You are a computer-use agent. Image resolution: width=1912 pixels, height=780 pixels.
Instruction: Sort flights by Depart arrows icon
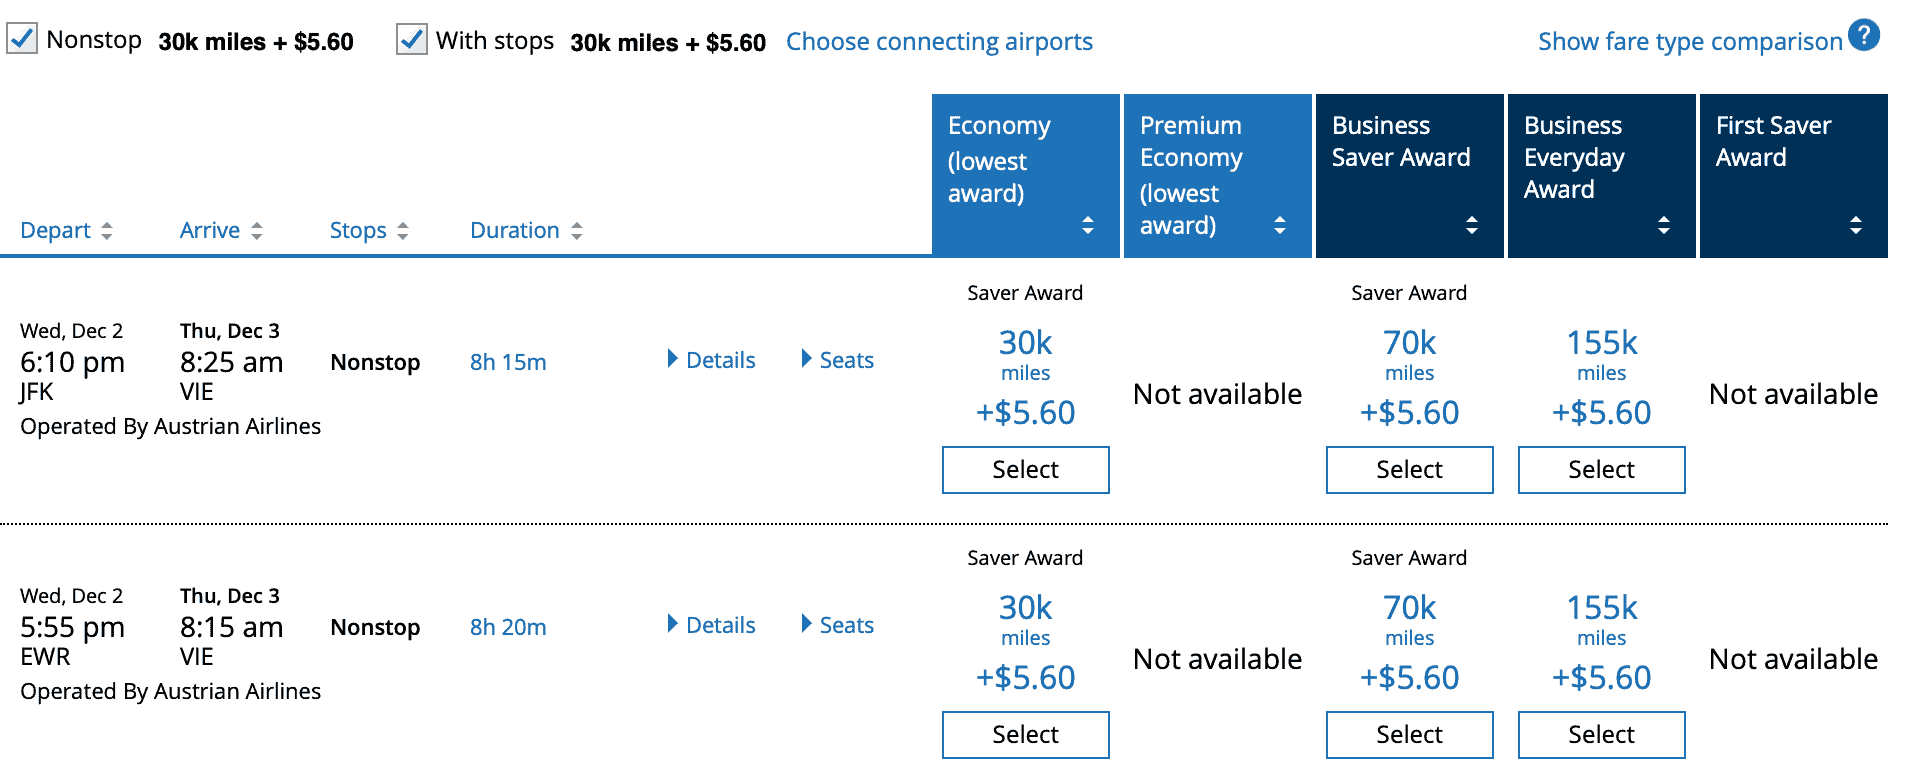(x=106, y=231)
